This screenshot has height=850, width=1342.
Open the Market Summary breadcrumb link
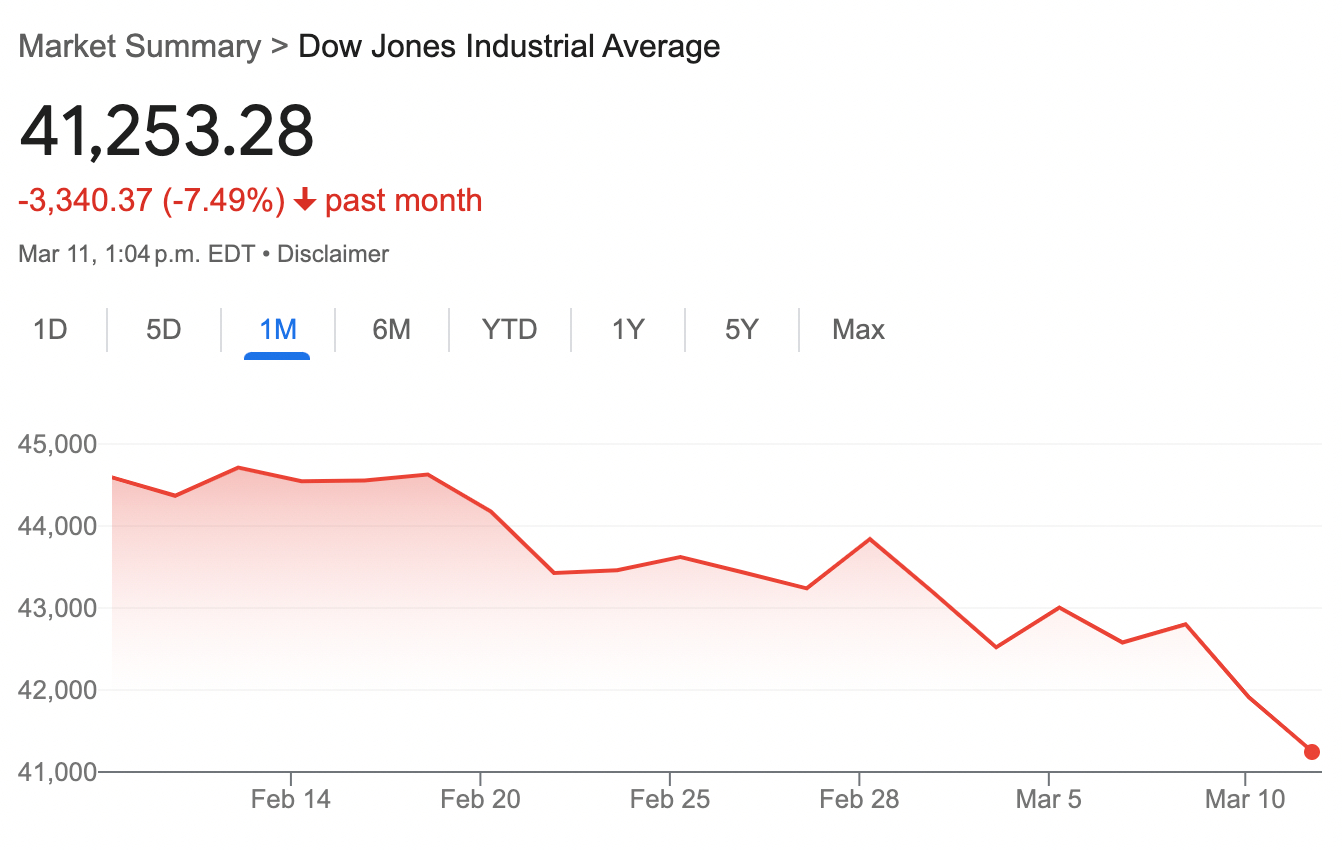tap(139, 46)
